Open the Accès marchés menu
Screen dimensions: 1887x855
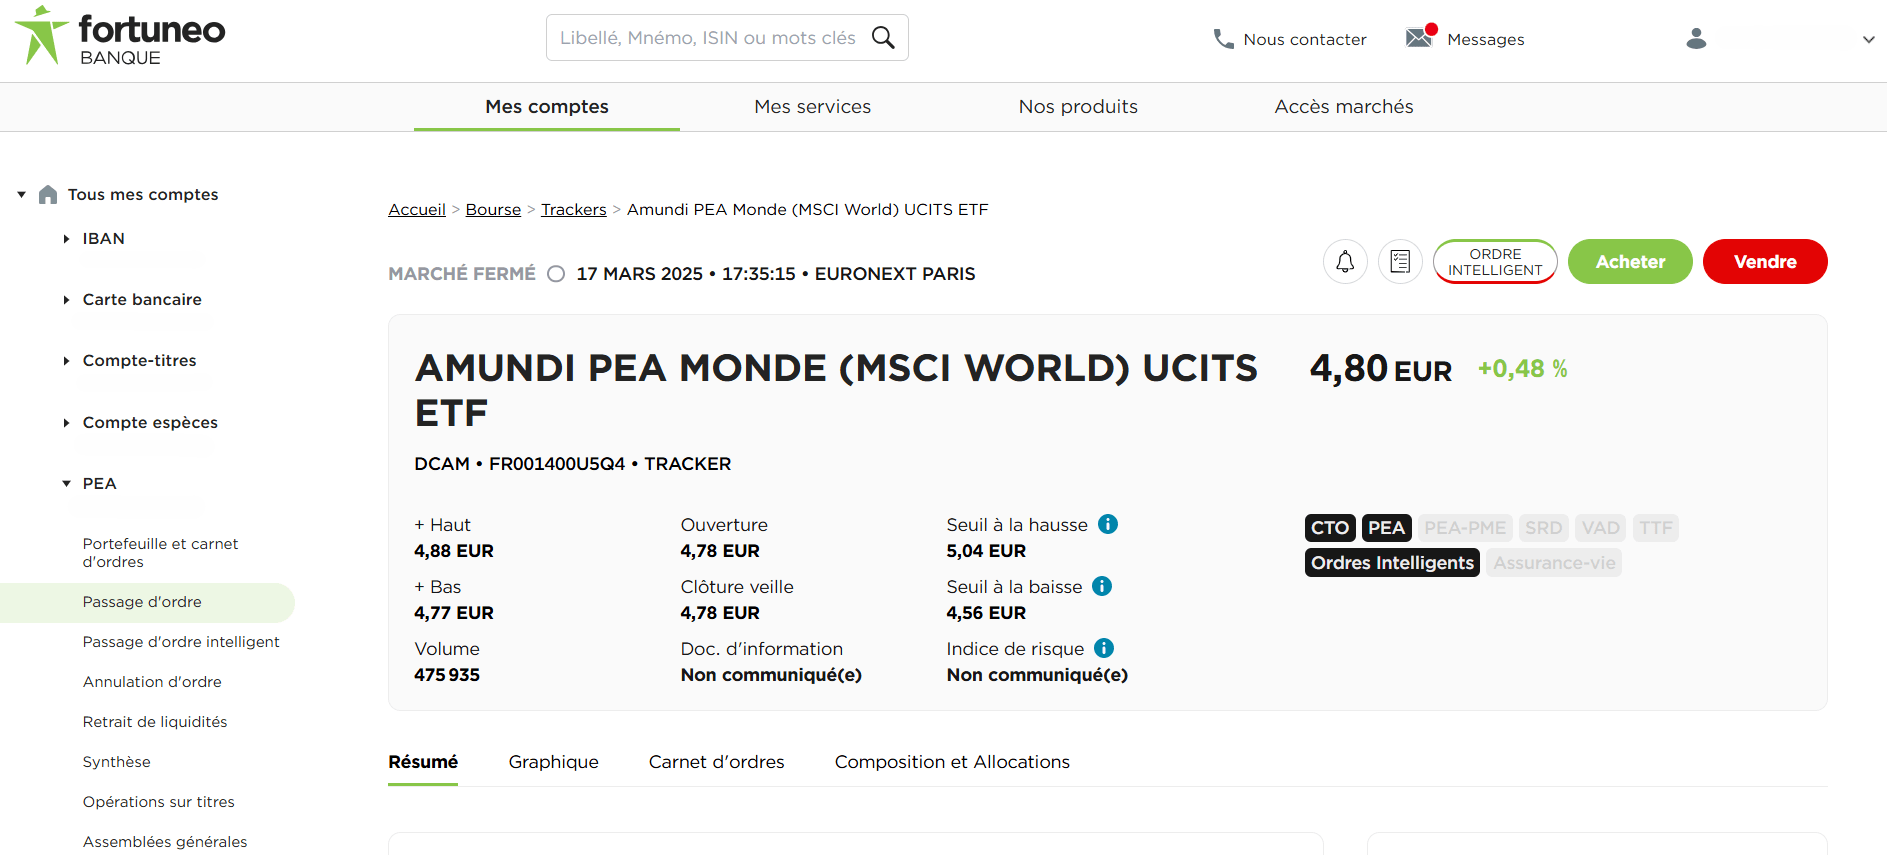pos(1344,107)
